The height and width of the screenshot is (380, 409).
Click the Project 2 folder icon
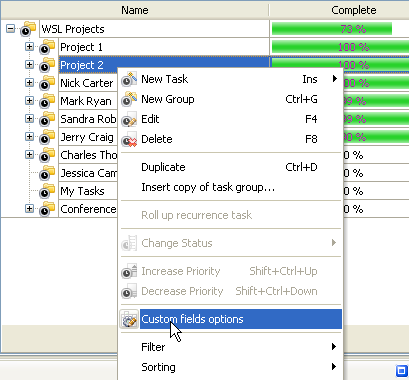(47, 65)
